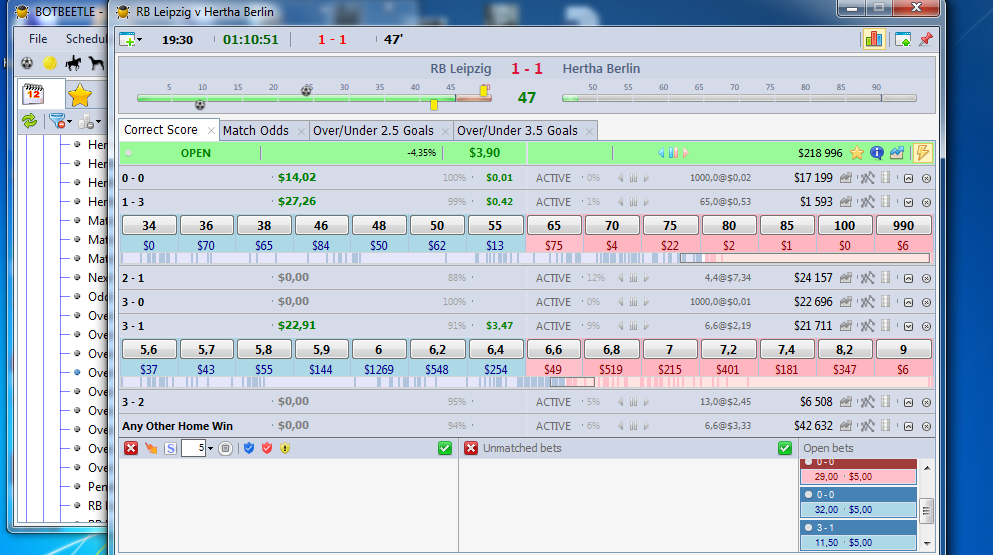This screenshot has width=993, height=555.
Task: Click the red pin icon in toolbar
Action: point(926,39)
